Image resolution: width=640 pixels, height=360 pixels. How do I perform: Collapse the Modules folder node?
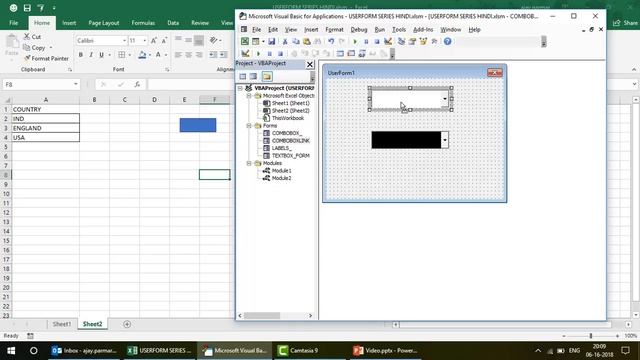(x=249, y=163)
